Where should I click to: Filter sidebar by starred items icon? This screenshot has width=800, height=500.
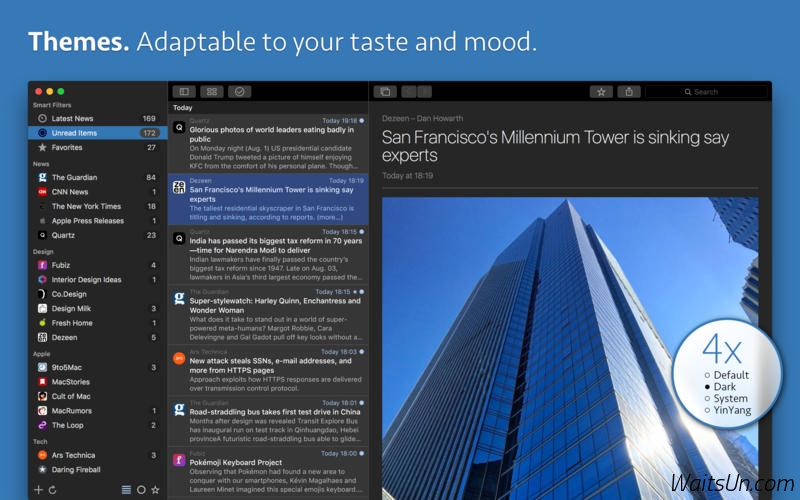click(154, 489)
